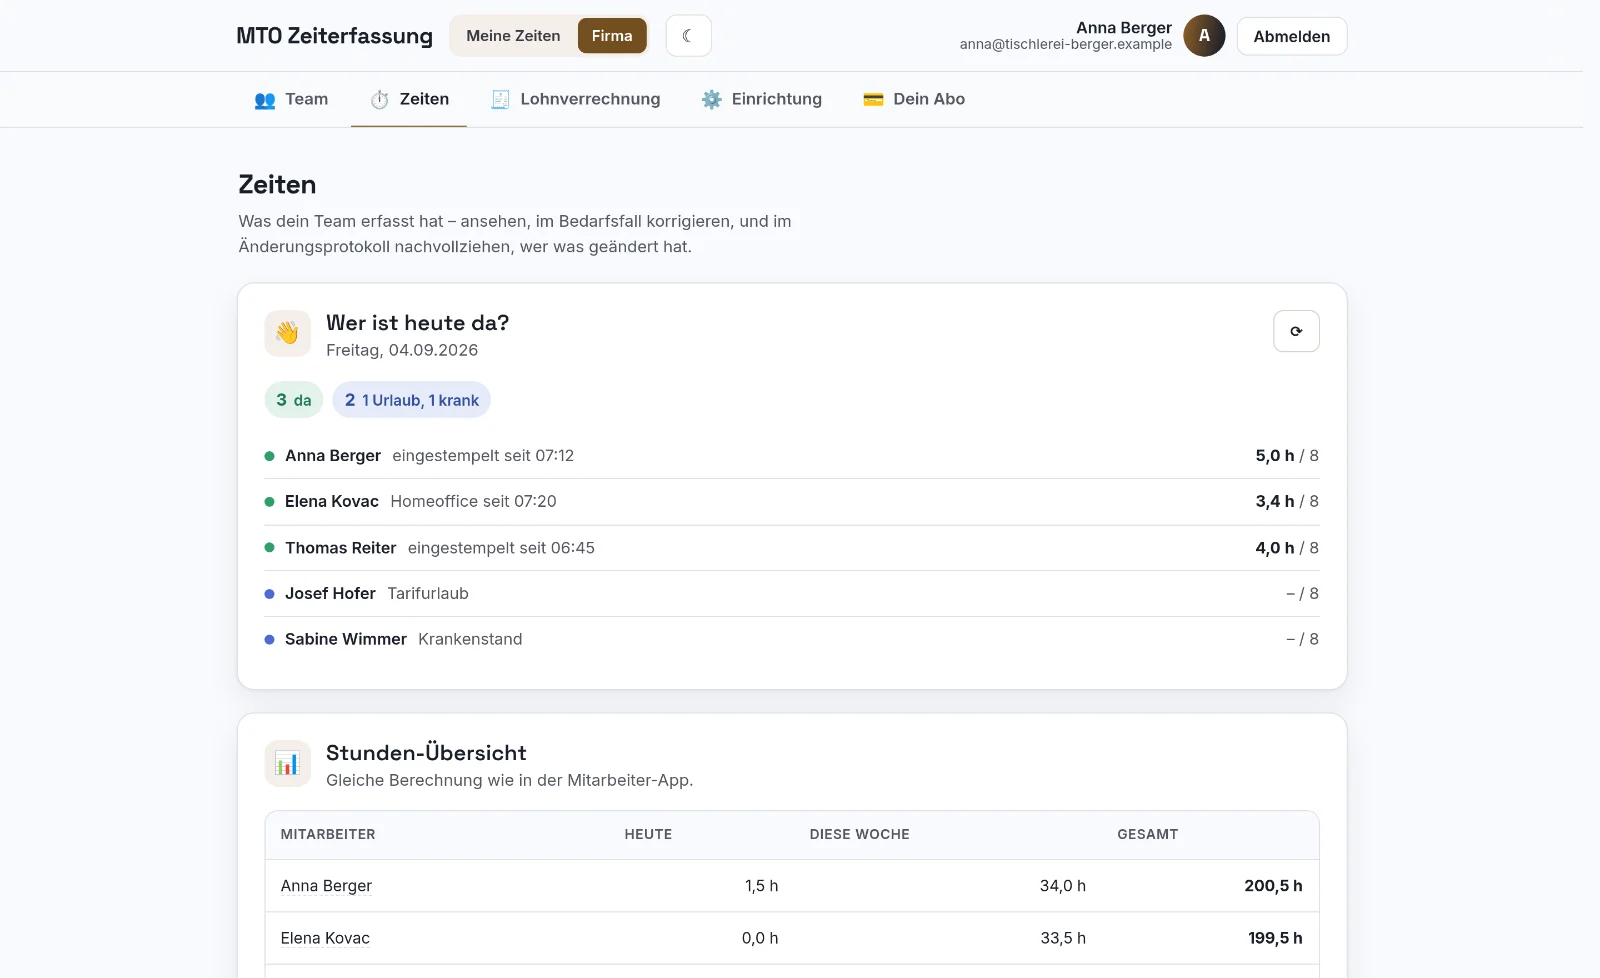The image size is (1600, 978).
Task: Click the MTO Zeiterfassung logo
Action: [335, 36]
